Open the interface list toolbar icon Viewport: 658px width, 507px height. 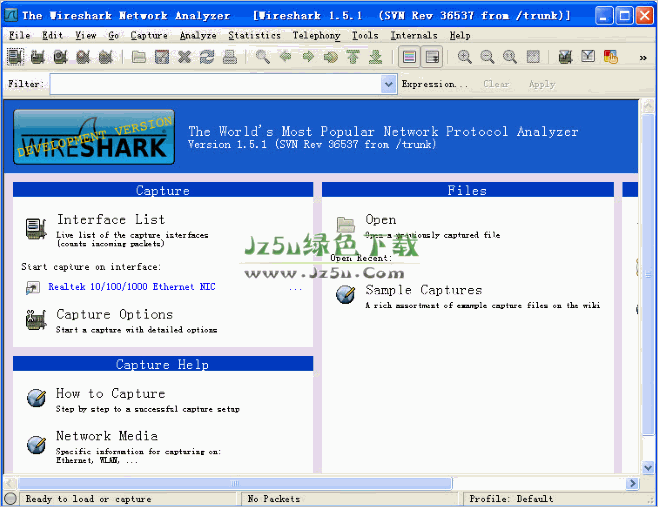point(16,57)
